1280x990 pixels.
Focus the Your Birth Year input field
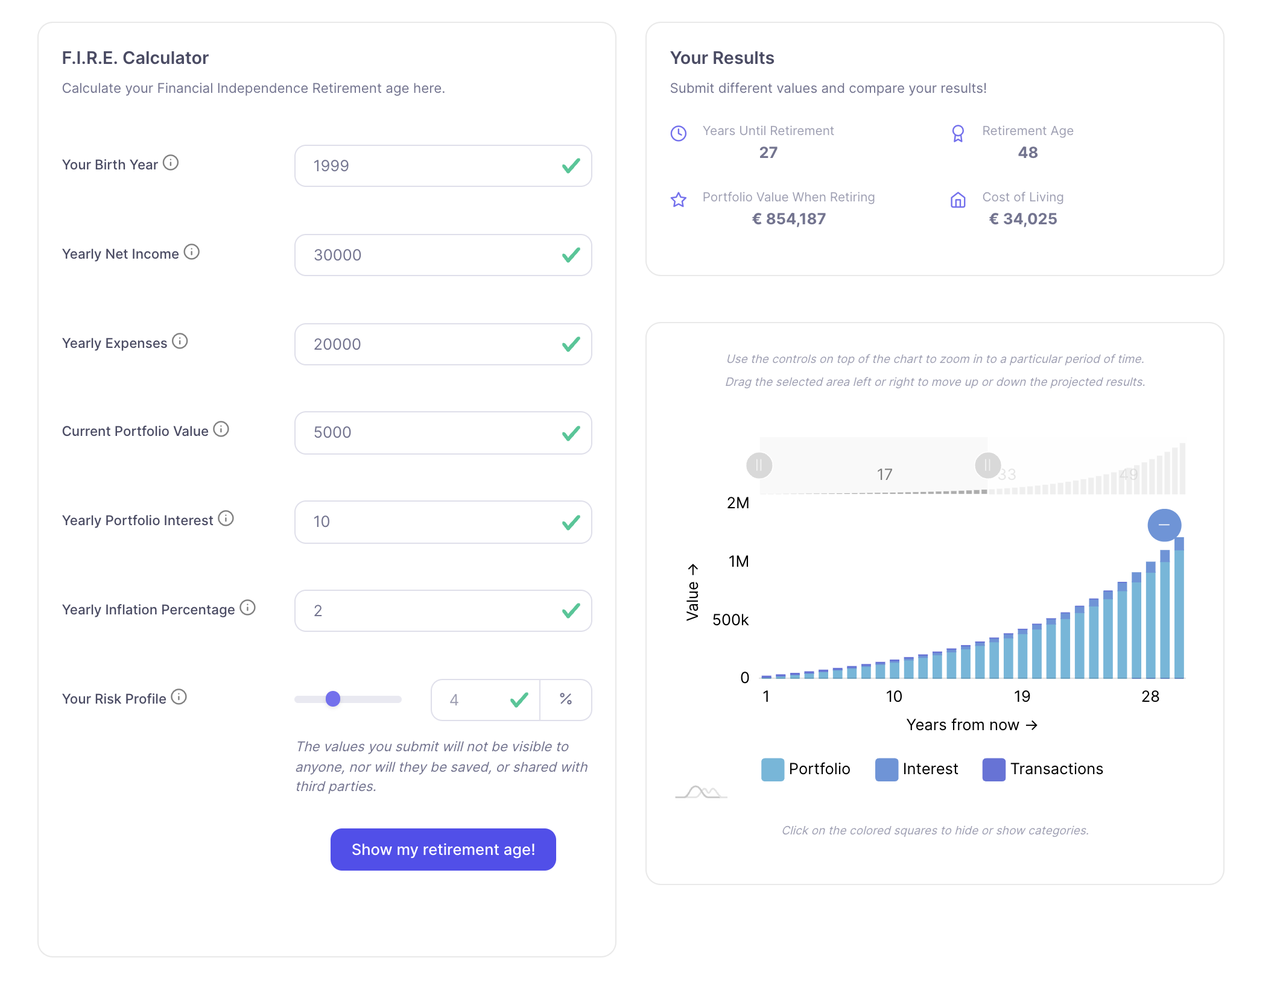[430, 166]
